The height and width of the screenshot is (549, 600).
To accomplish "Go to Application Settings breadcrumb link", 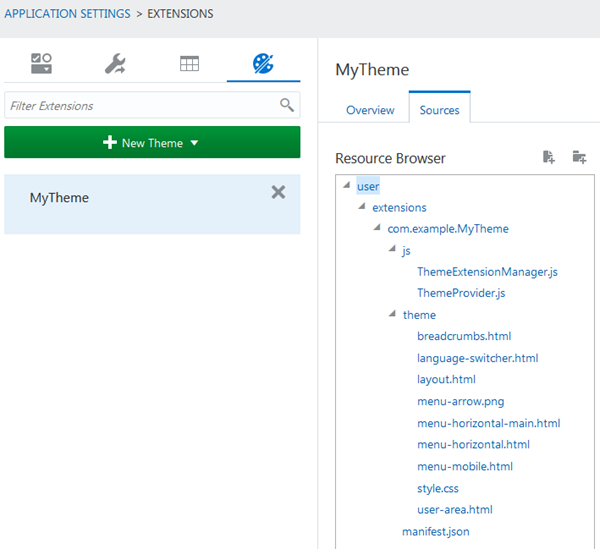I will [67, 14].
